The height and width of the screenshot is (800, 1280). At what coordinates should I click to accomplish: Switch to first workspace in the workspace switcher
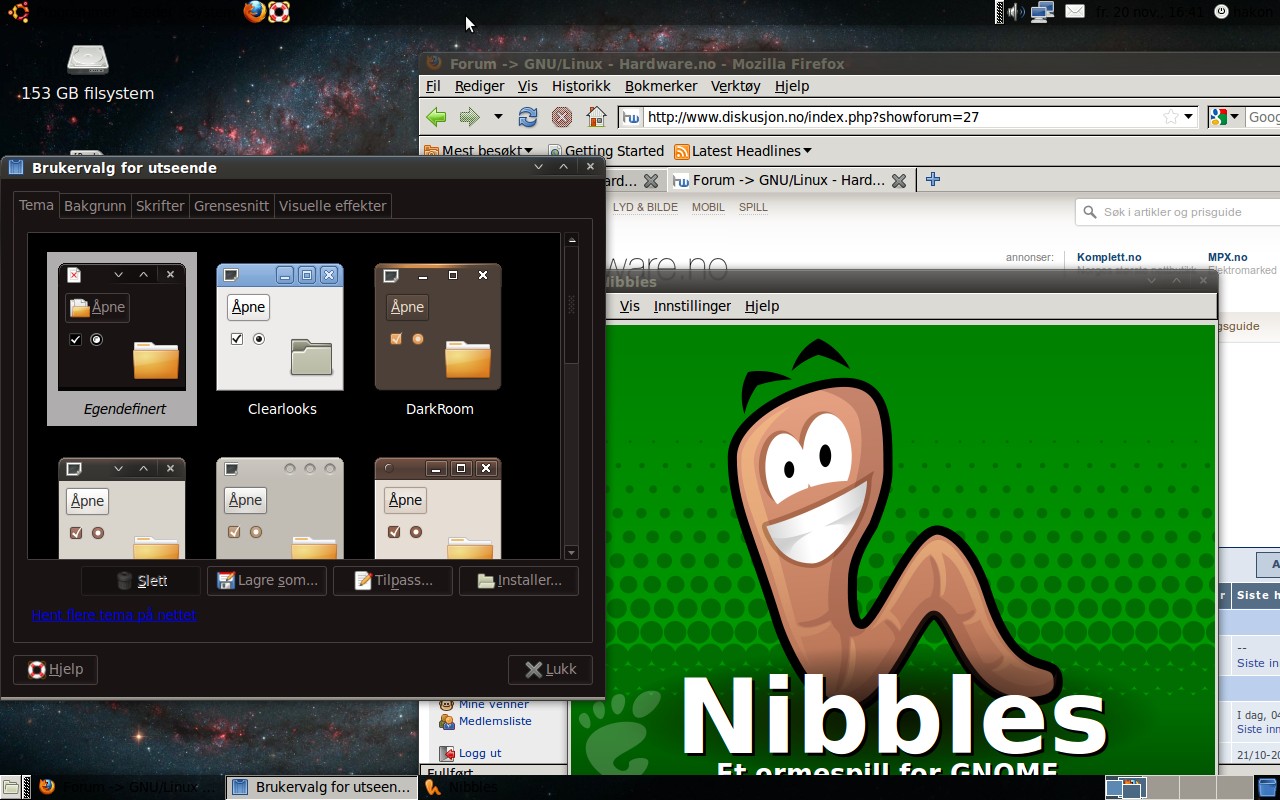(x=1125, y=787)
